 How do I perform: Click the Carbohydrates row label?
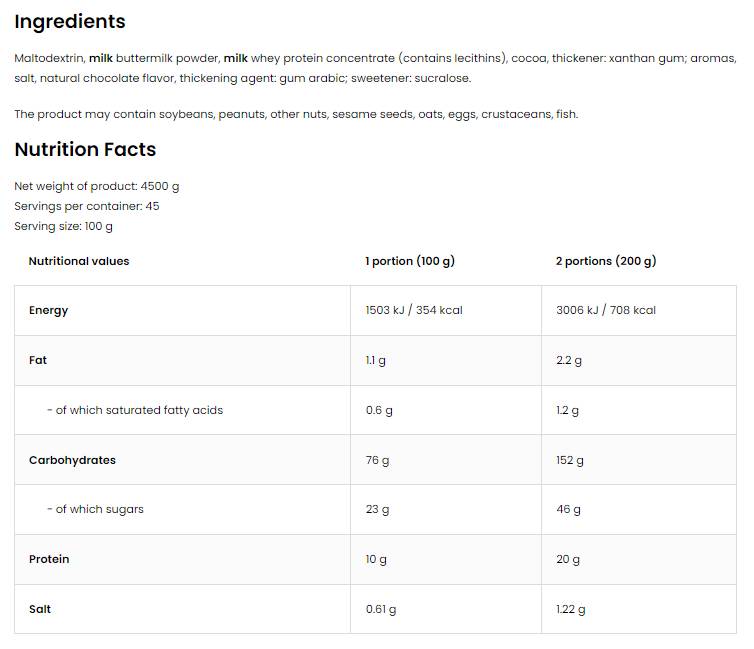[72, 460]
